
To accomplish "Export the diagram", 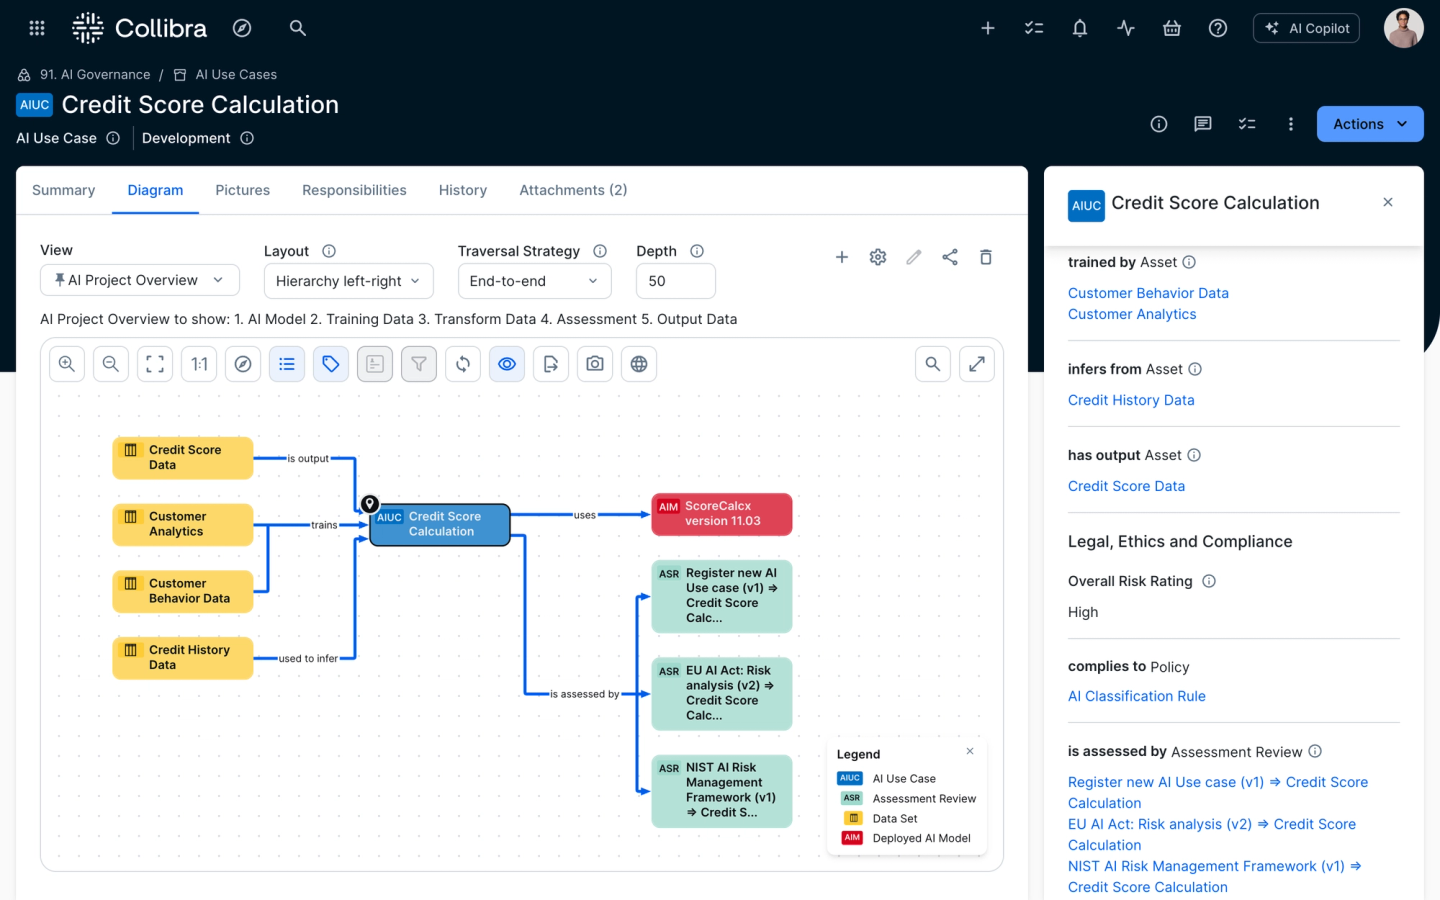I will [551, 363].
